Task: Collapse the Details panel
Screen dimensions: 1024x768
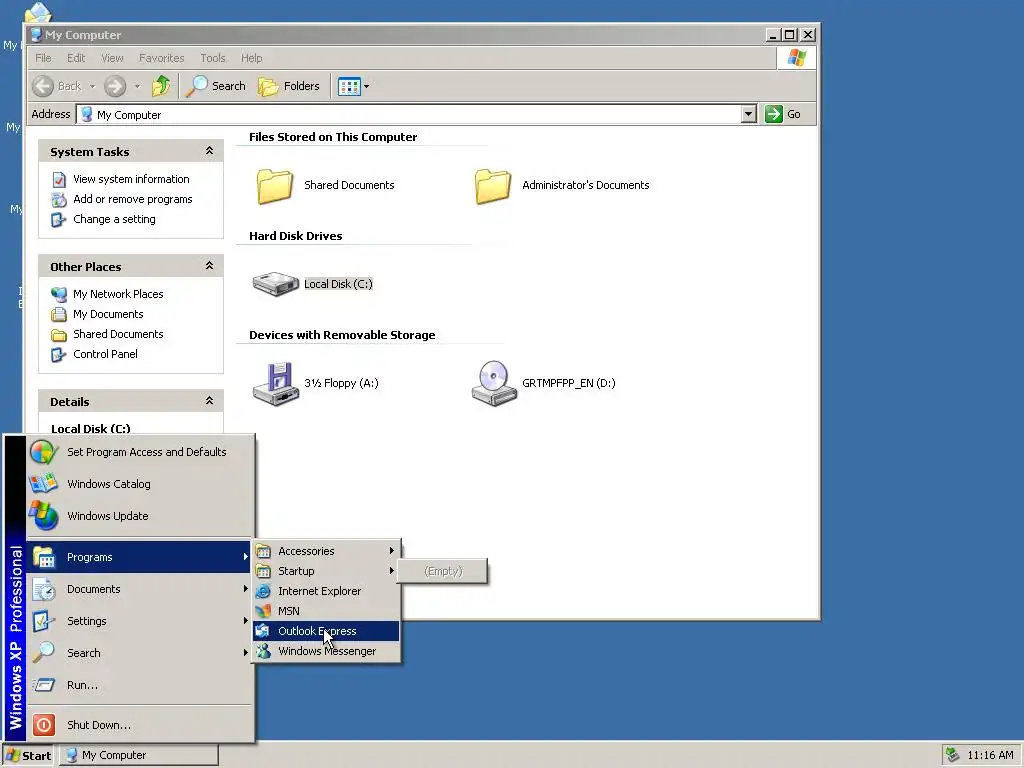Action: click(x=209, y=401)
